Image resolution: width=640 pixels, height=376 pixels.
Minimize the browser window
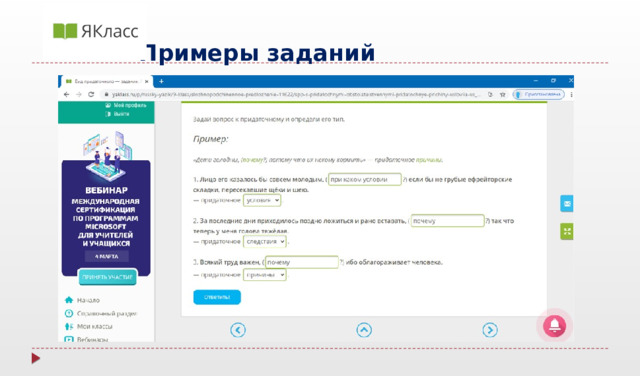(x=536, y=81)
